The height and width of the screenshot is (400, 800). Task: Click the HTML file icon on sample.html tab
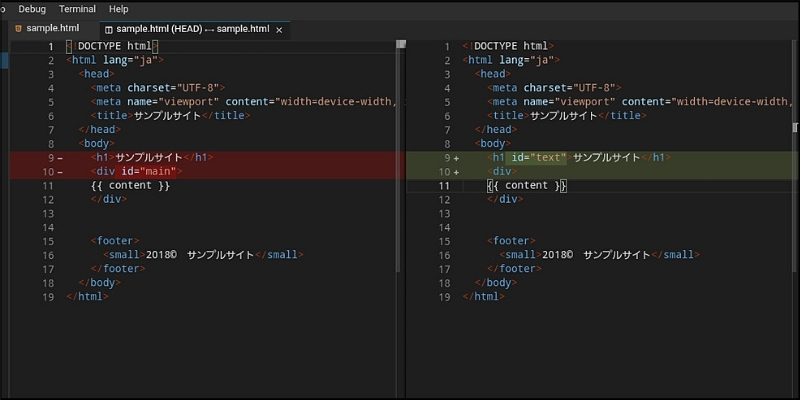pos(18,29)
